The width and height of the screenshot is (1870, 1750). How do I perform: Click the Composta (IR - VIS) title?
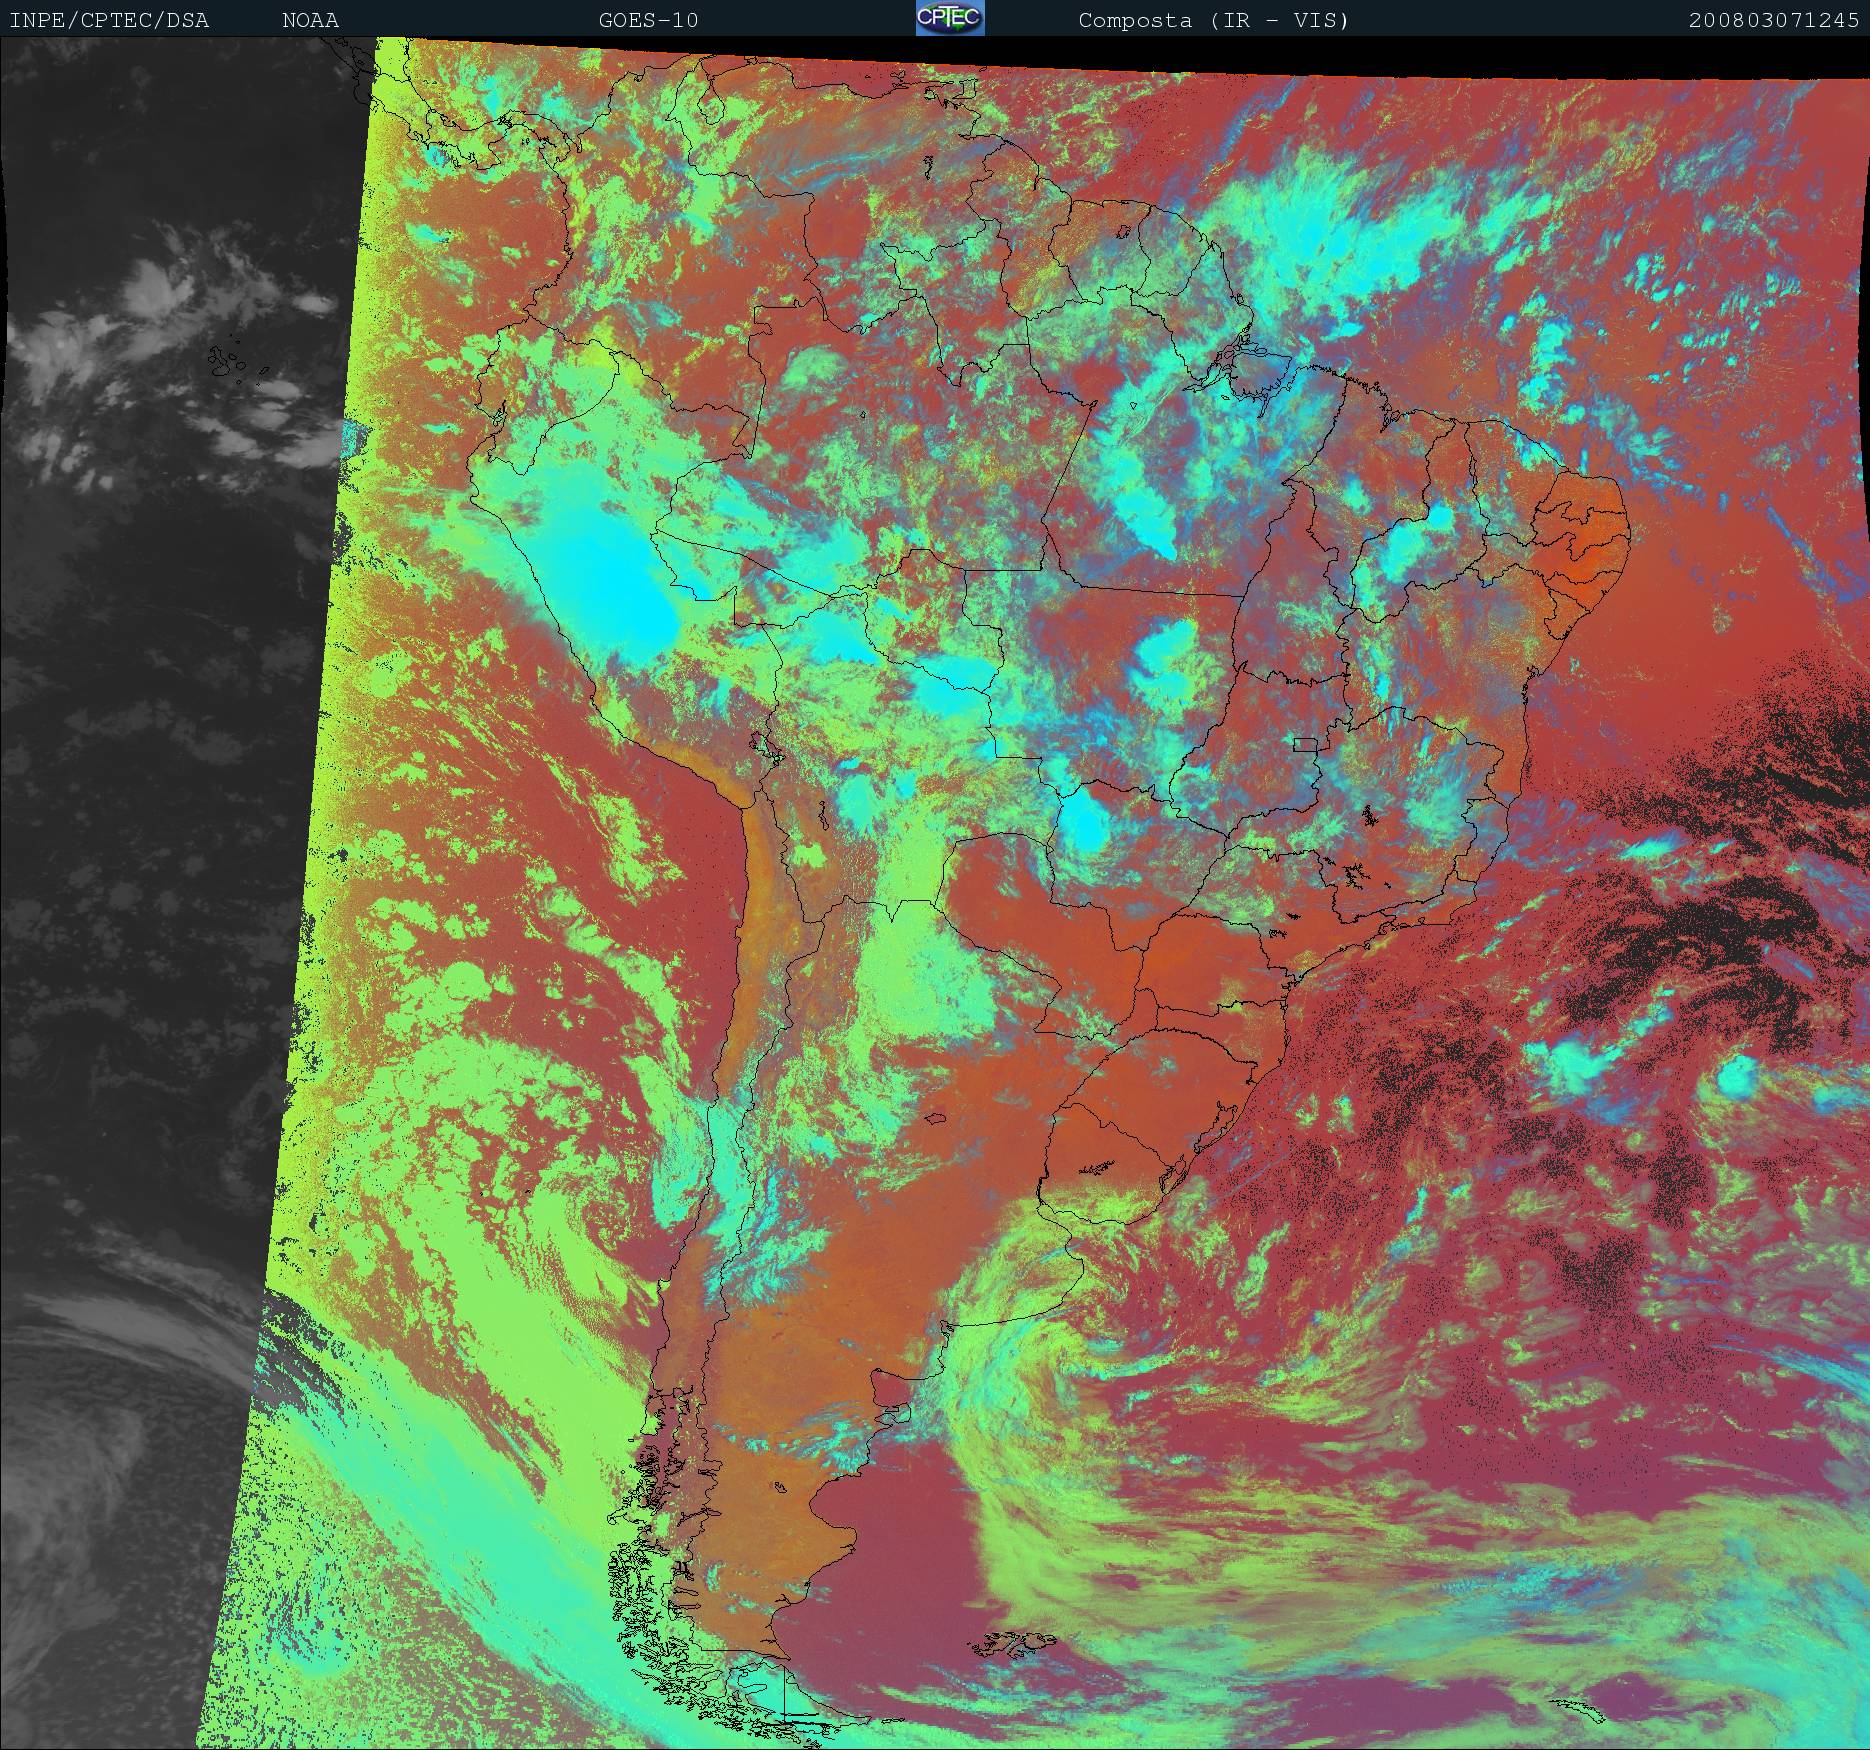point(1213,20)
